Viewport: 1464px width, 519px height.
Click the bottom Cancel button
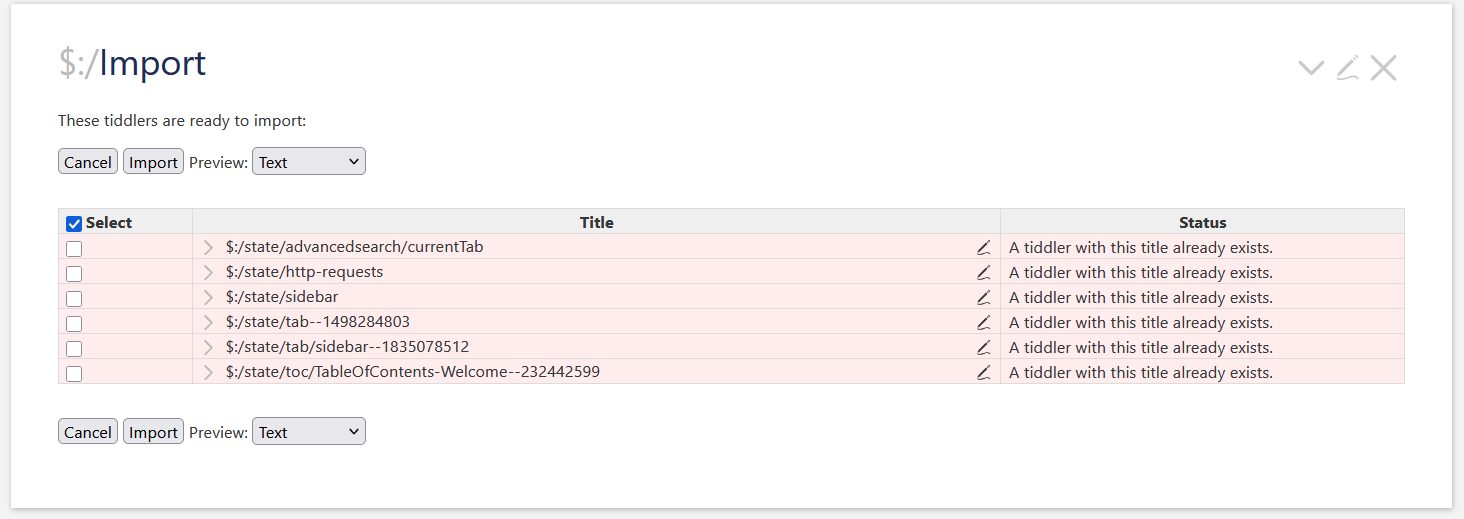tap(88, 432)
